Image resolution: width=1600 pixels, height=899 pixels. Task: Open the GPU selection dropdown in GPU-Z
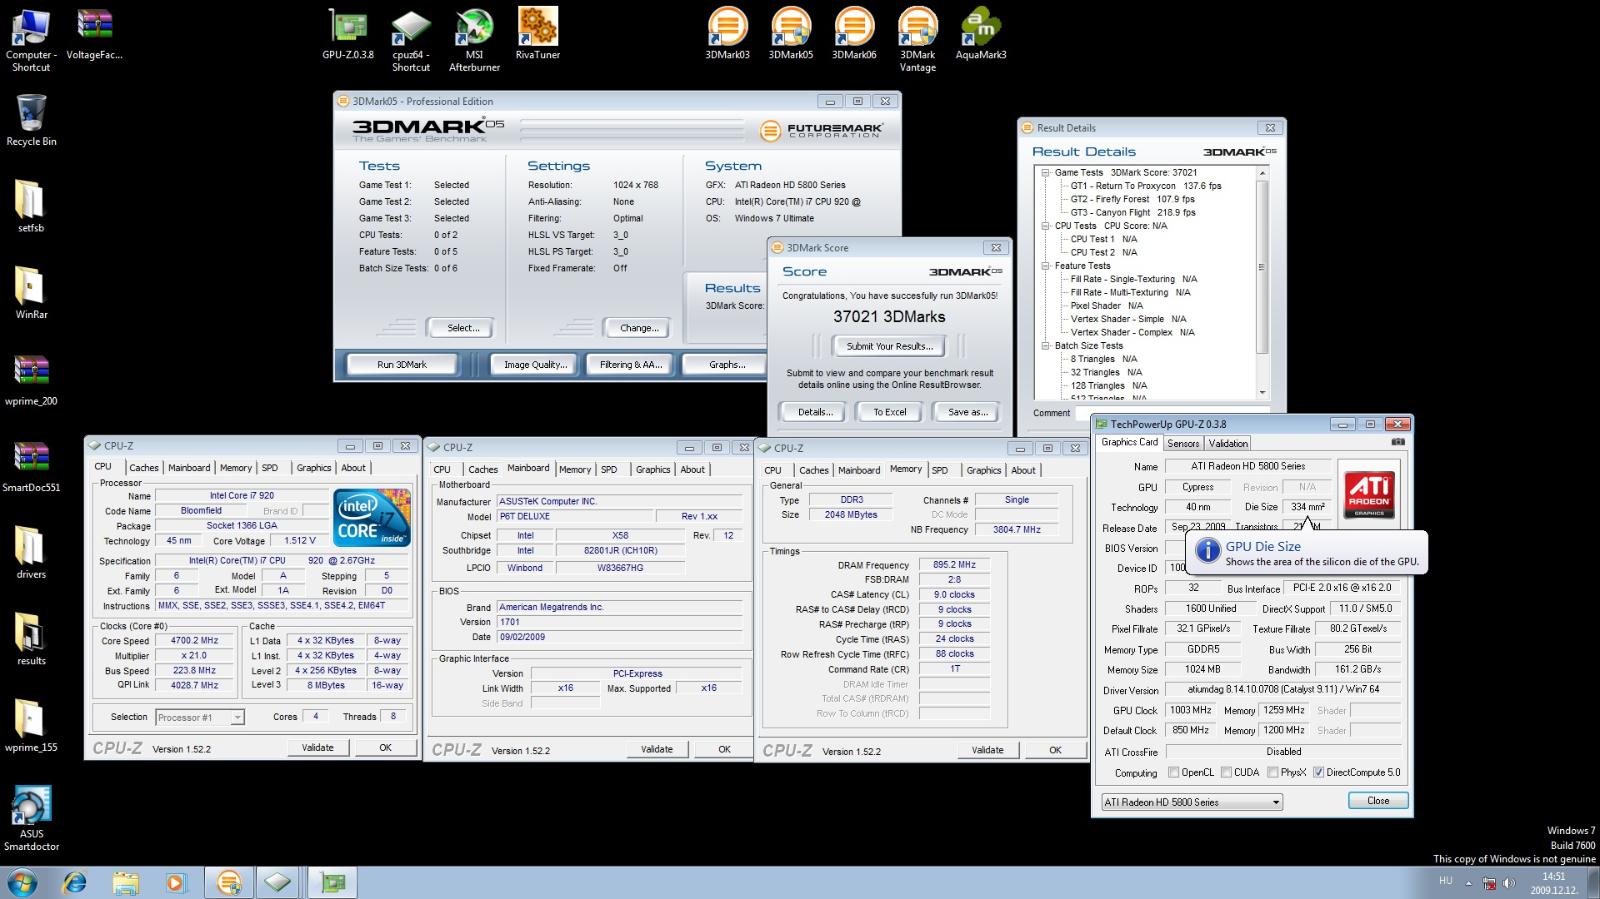click(x=1191, y=802)
